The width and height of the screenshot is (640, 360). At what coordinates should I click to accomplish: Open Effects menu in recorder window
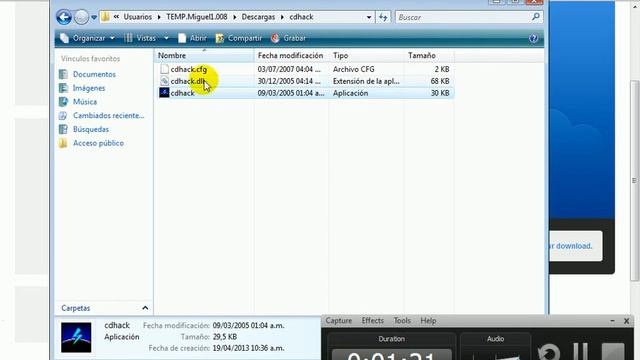click(x=373, y=321)
